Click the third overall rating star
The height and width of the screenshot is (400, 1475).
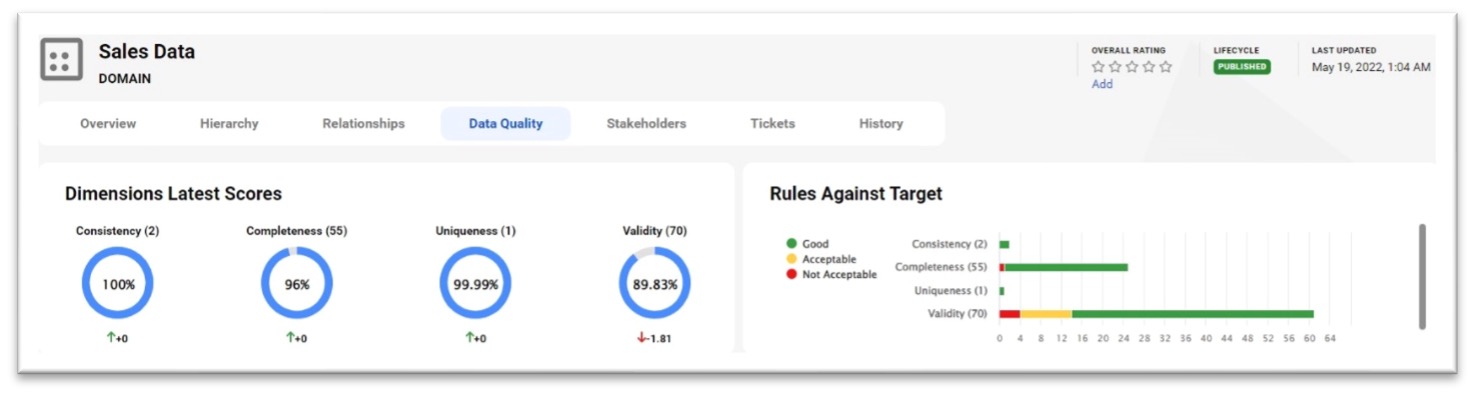[x=1131, y=67]
